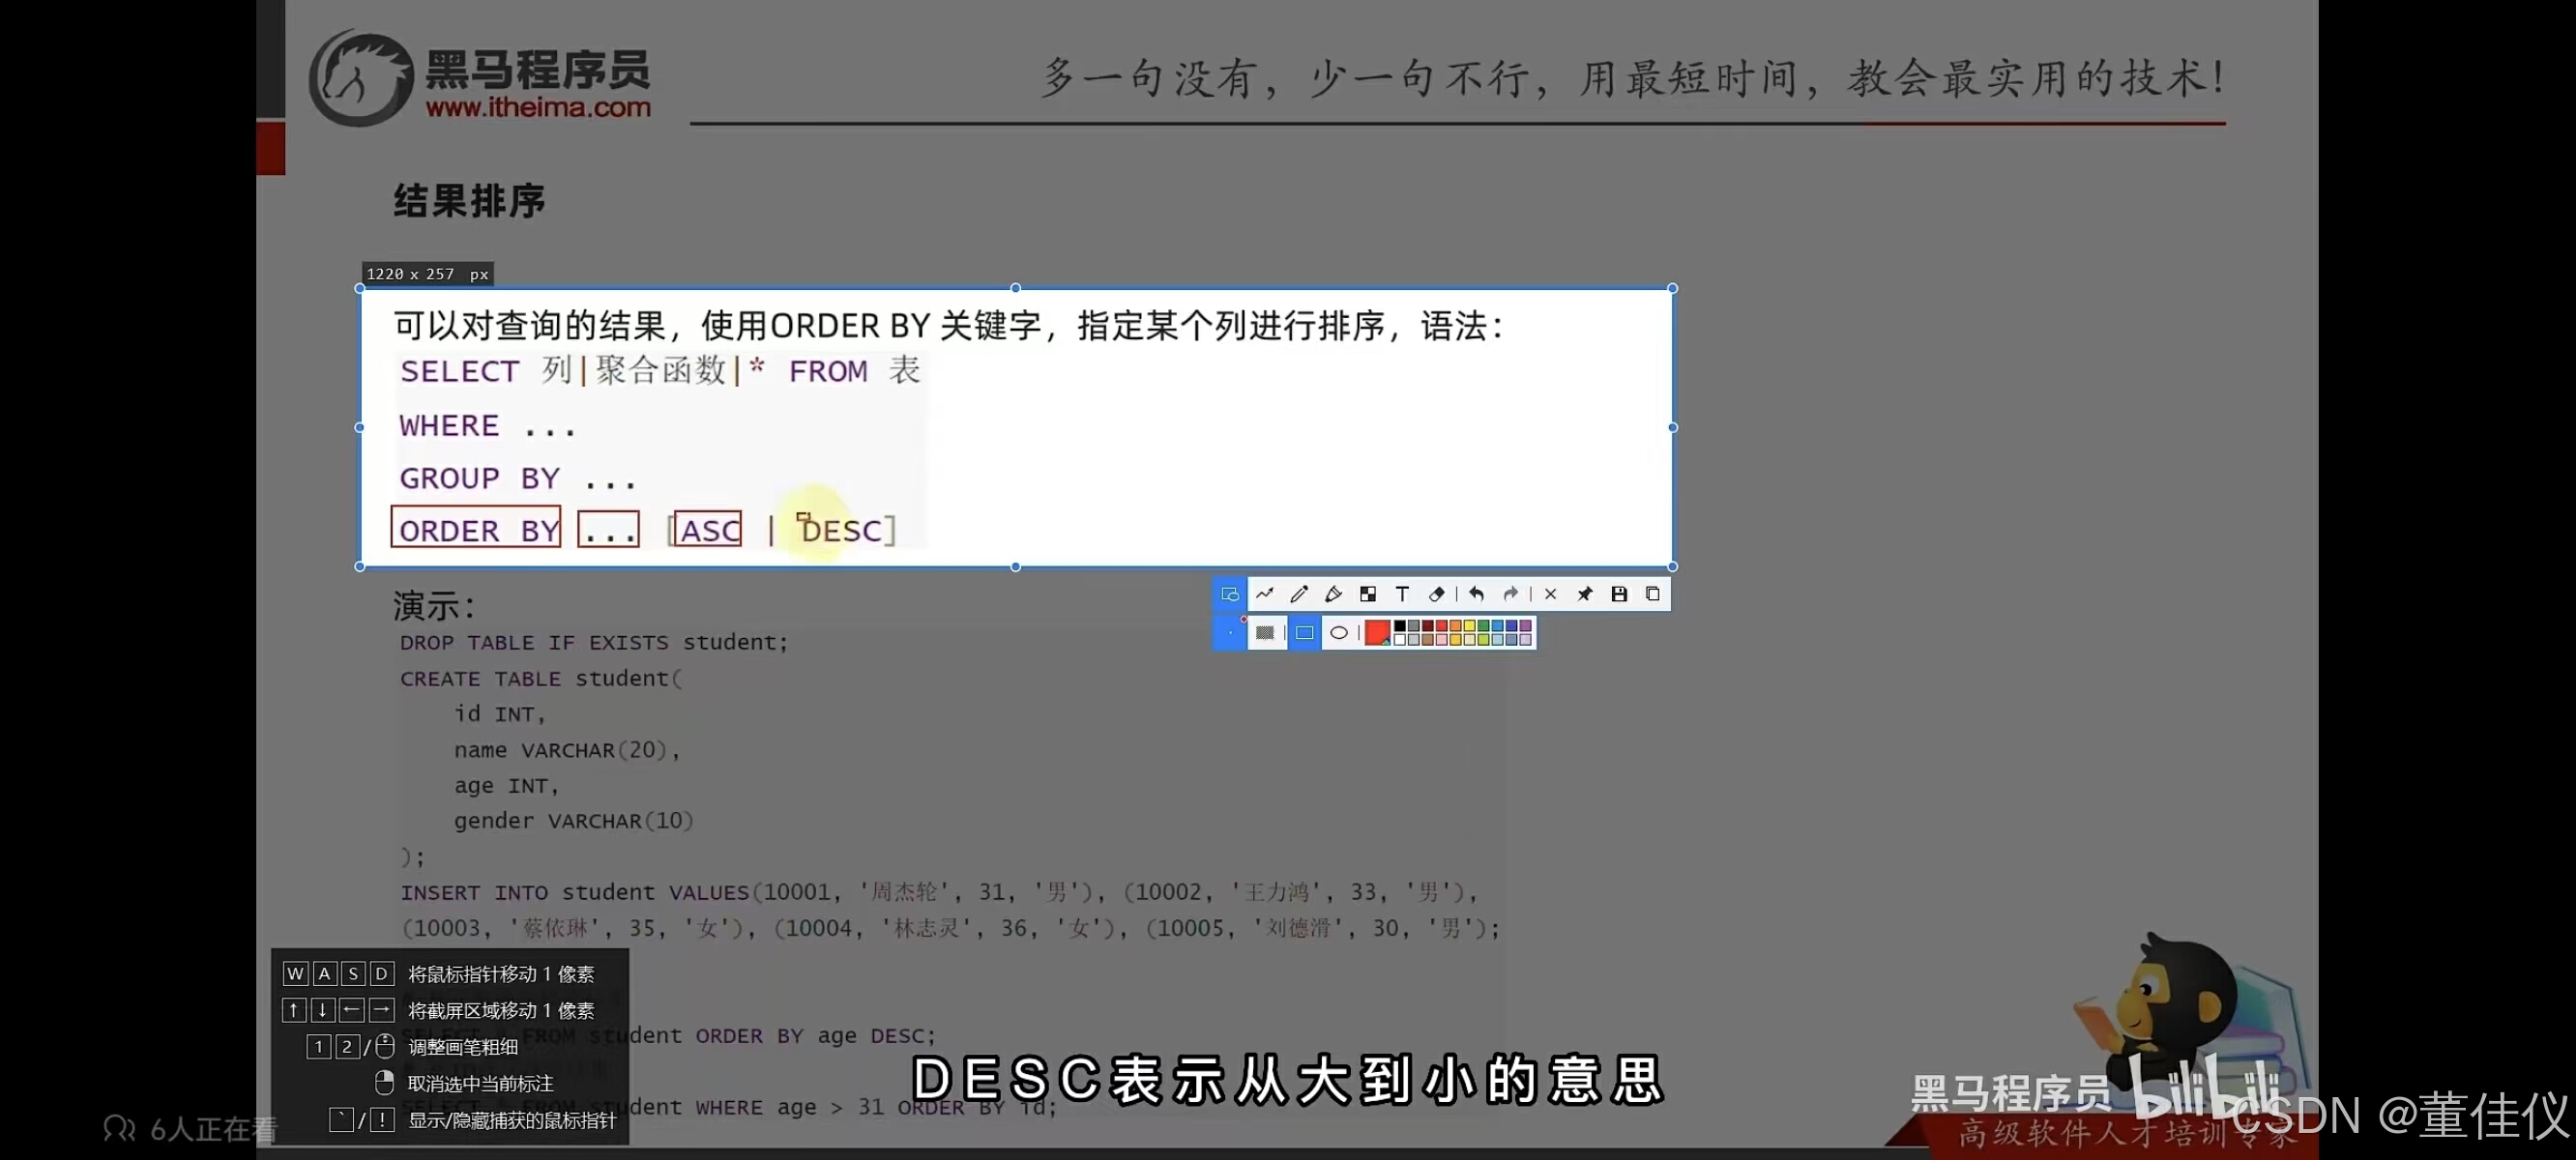
Task: Toggle the translucent filled shape style
Action: [x=1265, y=632]
